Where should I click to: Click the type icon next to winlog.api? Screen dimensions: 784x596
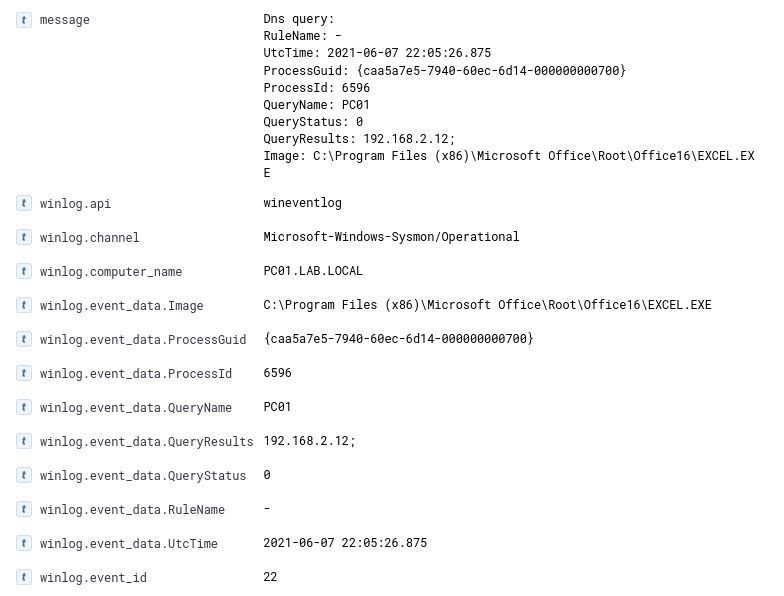pyautogui.click(x=24, y=203)
